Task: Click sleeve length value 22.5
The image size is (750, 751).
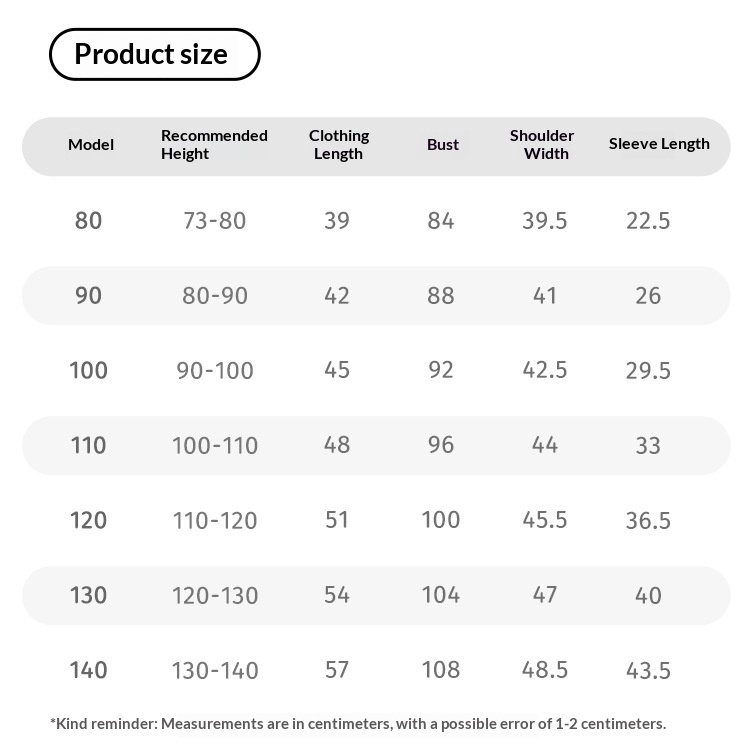Action: pyautogui.click(x=648, y=221)
